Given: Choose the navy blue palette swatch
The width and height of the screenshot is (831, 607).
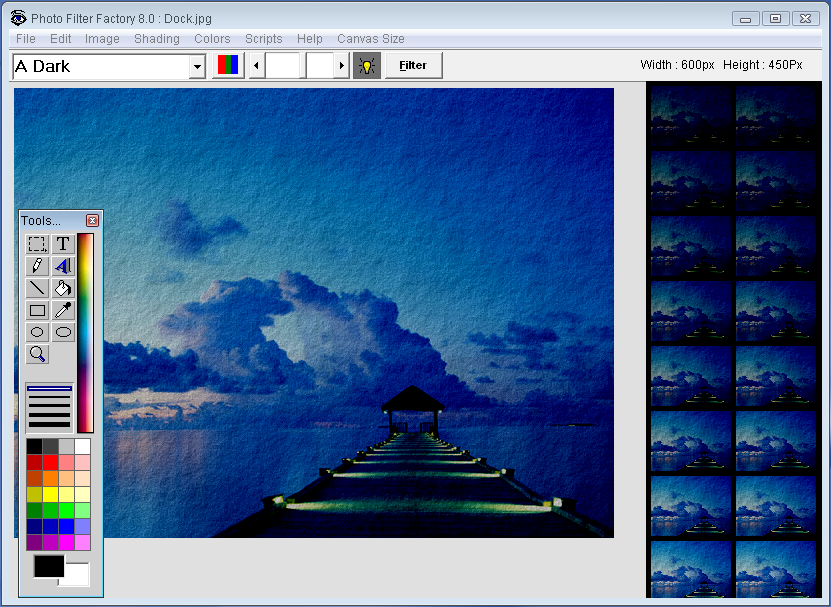Looking at the screenshot, I should (x=34, y=526).
